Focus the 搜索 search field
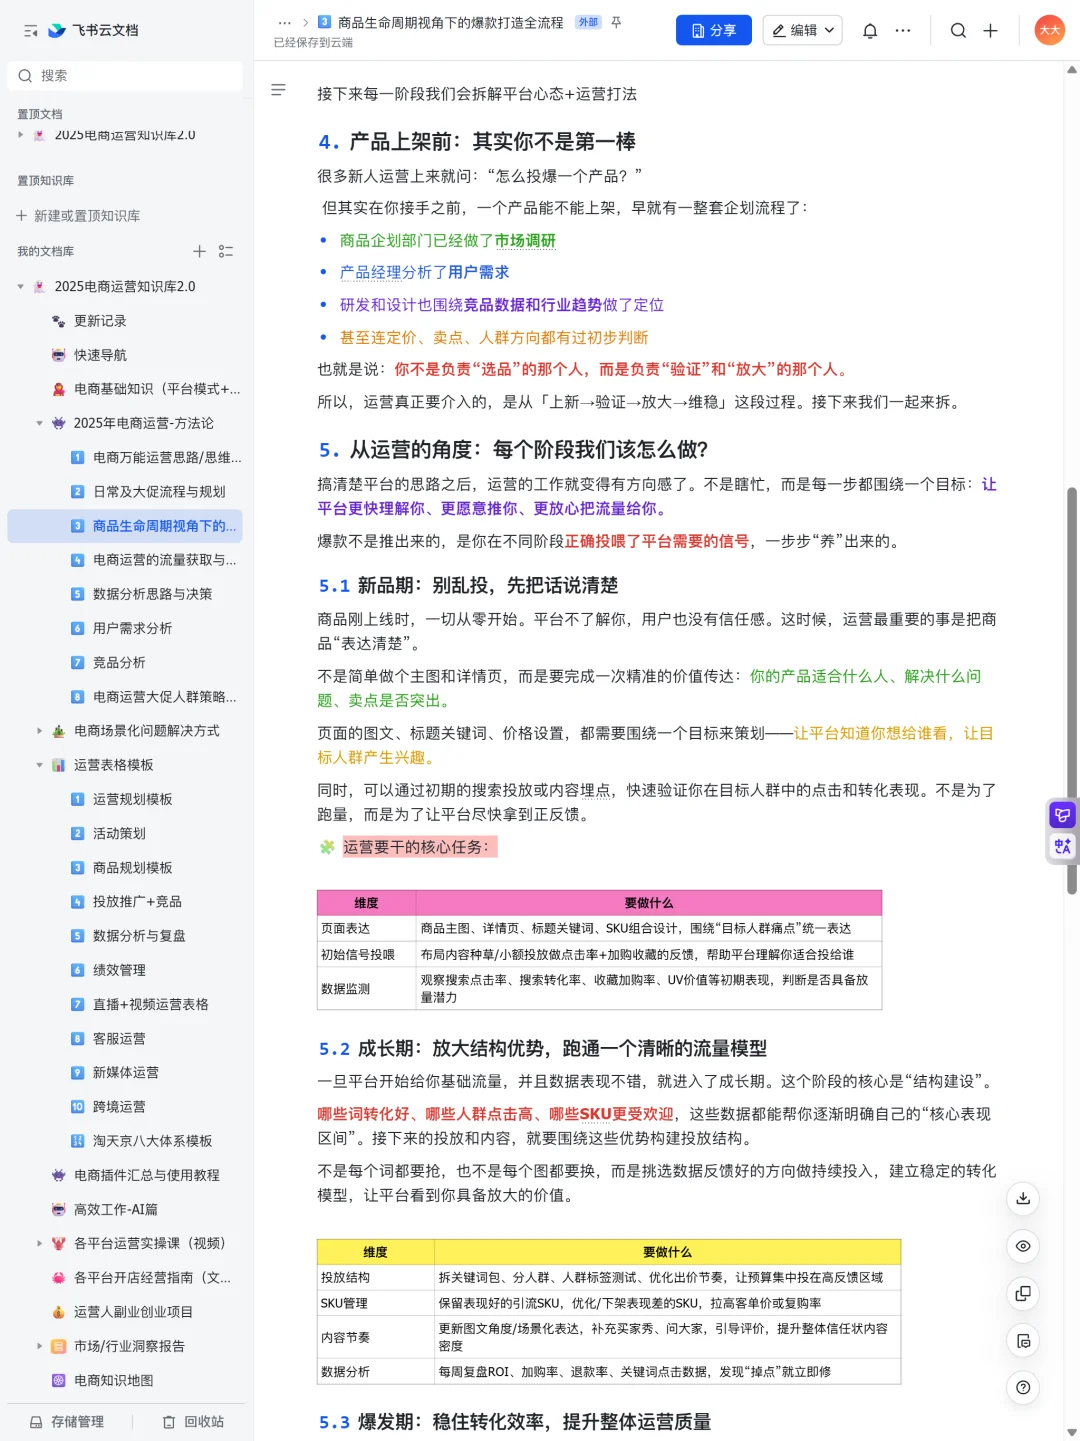 pos(125,76)
